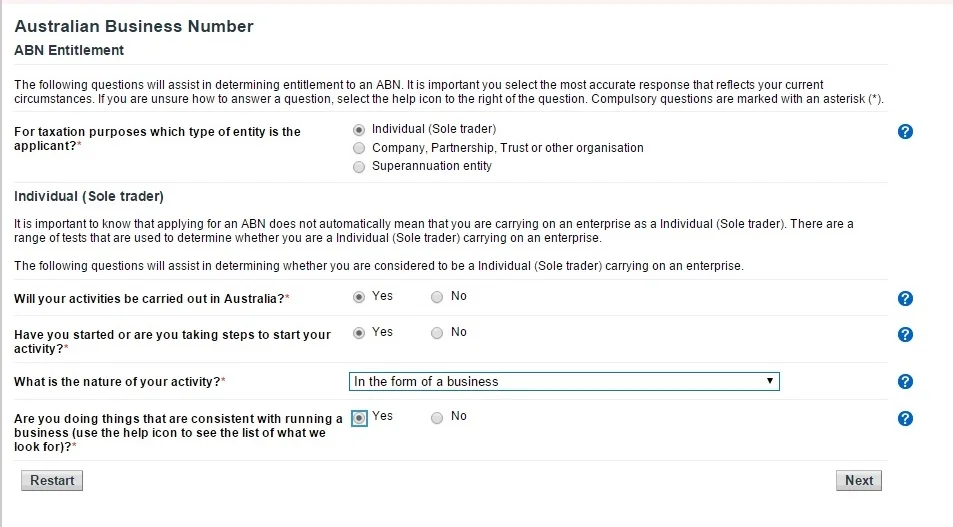
Task: Click the bold Individual (Sole trader) section heading
Action: [x=89, y=196]
